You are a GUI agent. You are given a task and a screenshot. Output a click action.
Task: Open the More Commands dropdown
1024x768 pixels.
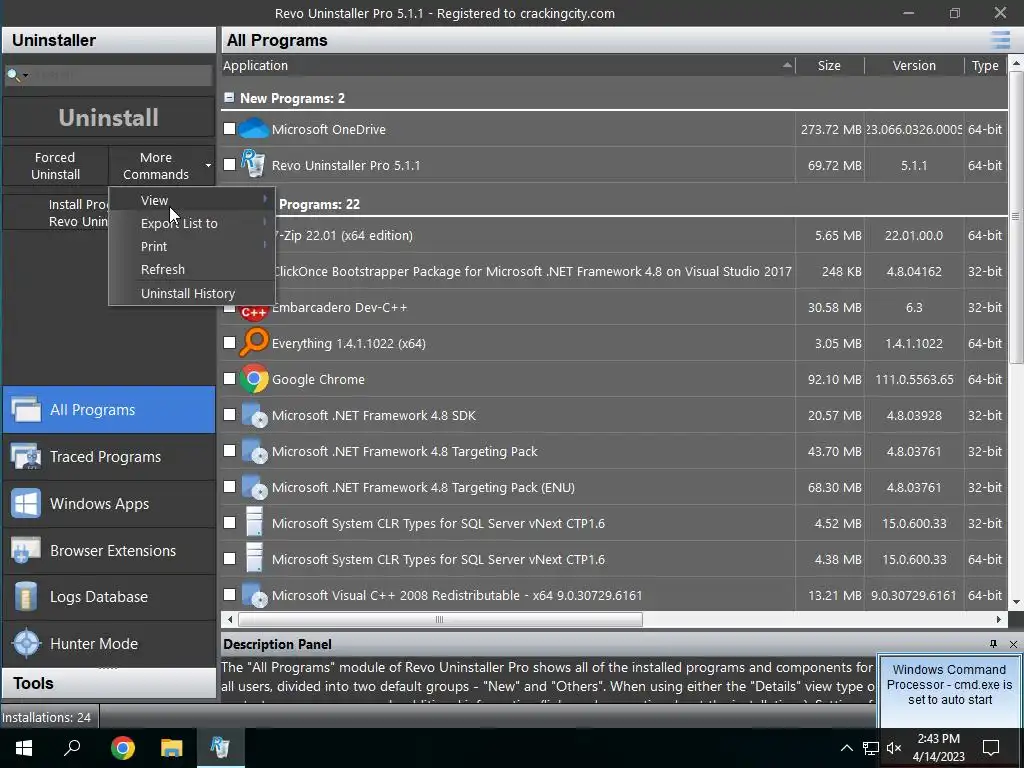161,165
